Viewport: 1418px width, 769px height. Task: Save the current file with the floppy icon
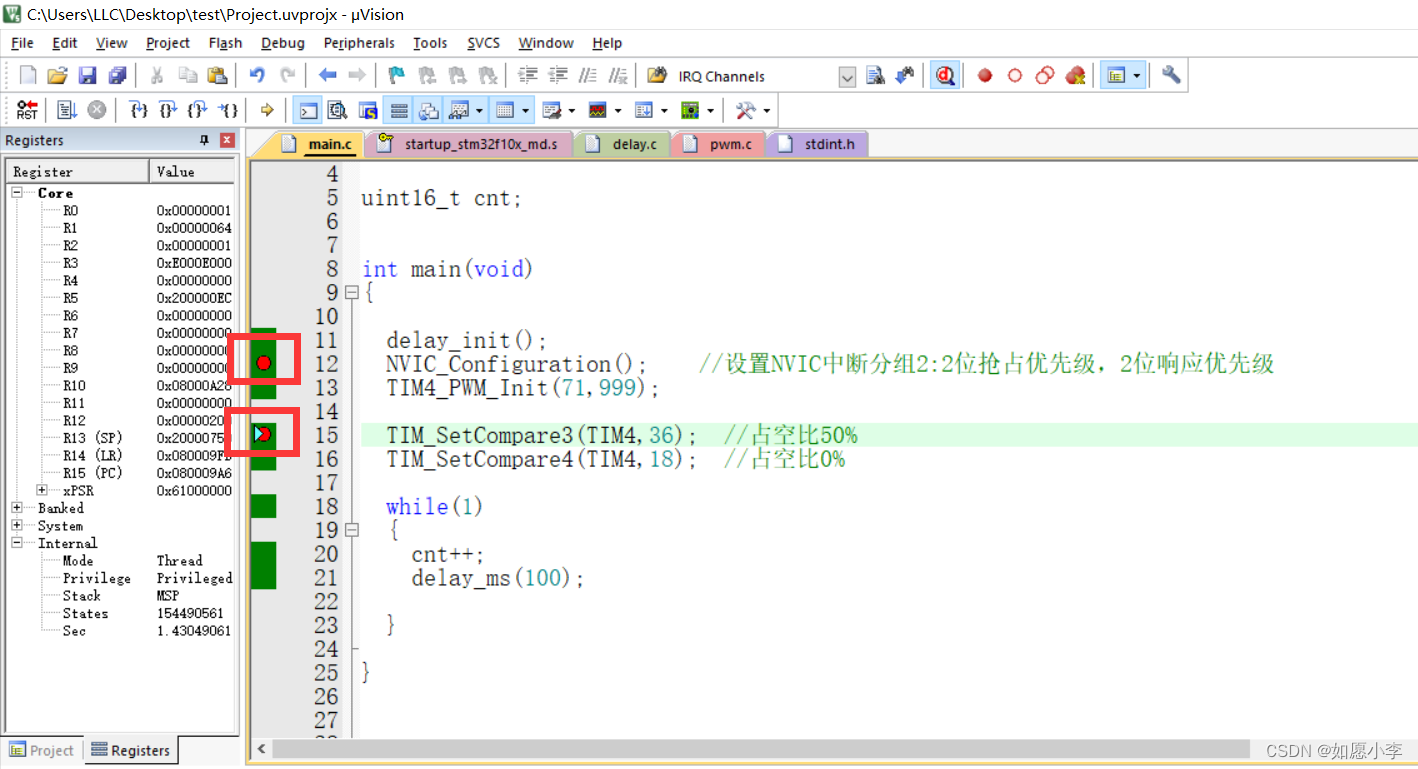coord(87,75)
